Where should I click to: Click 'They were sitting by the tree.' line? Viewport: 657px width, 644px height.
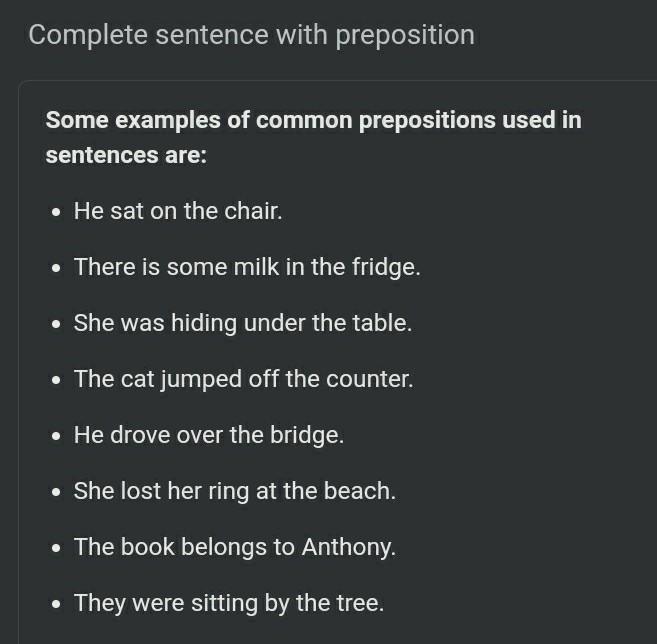pos(229,604)
